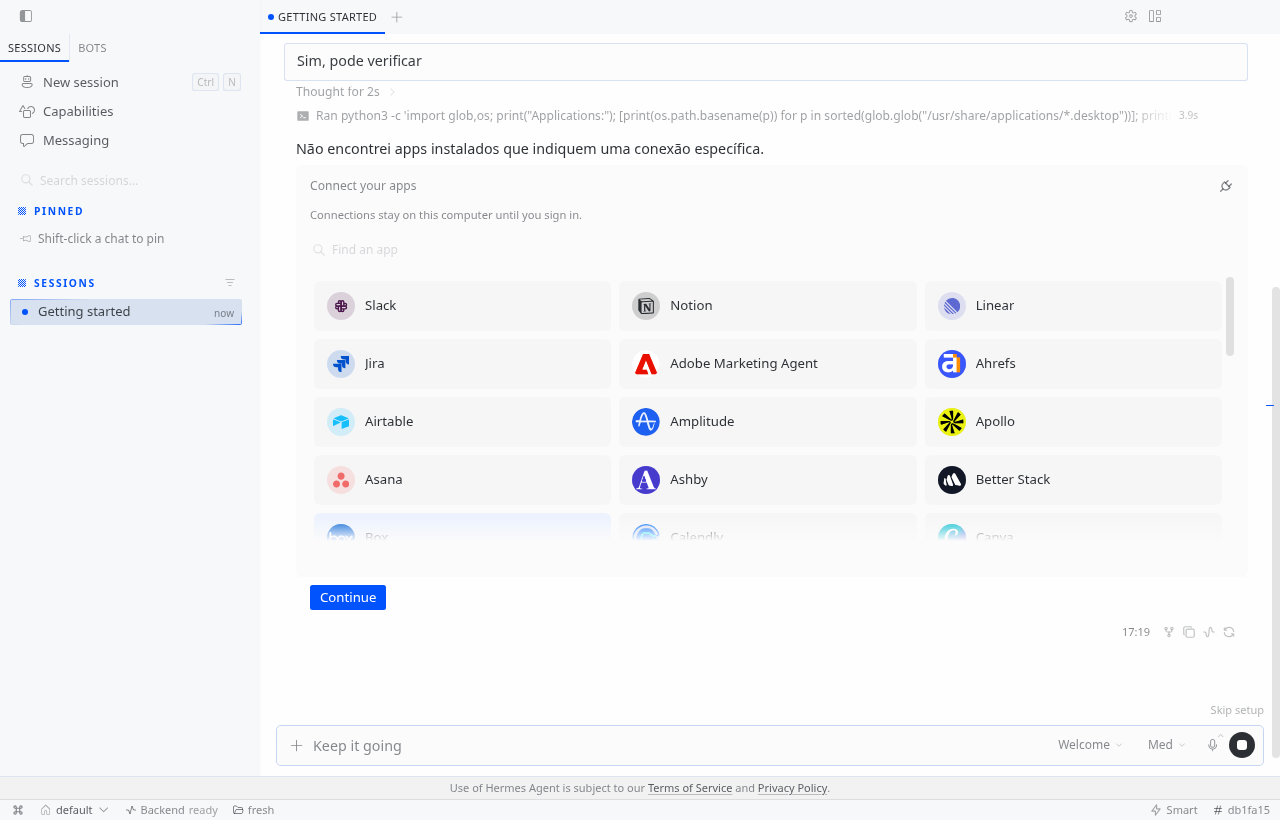The image size is (1280, 820).
Task: Switch to the BOTS tab
Action: point(92,48)
